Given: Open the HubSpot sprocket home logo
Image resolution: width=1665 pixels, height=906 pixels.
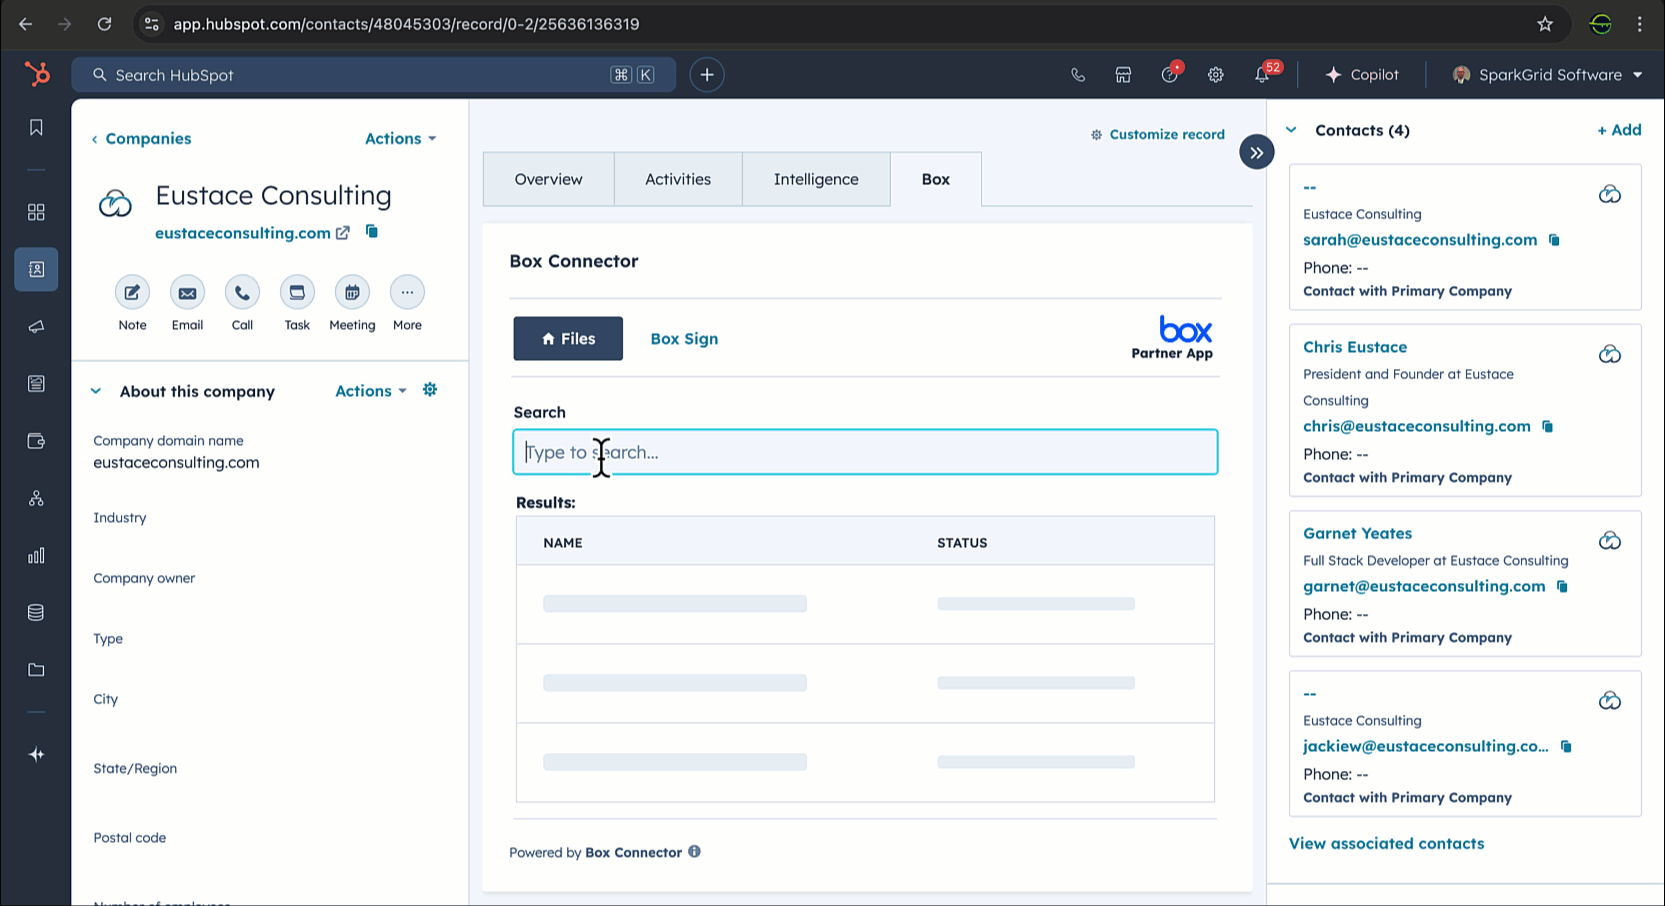Looking at the screenshot, I should 36,74.
